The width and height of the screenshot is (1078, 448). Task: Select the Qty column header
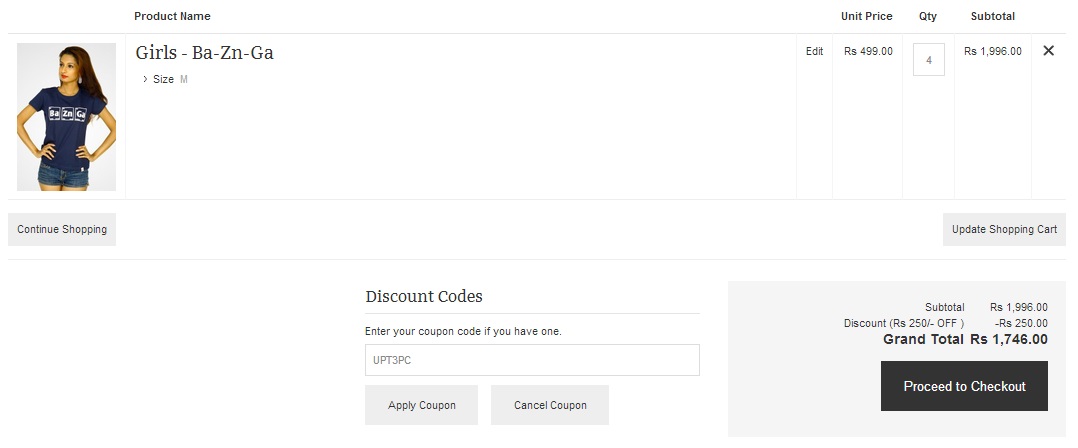[928, 16]
